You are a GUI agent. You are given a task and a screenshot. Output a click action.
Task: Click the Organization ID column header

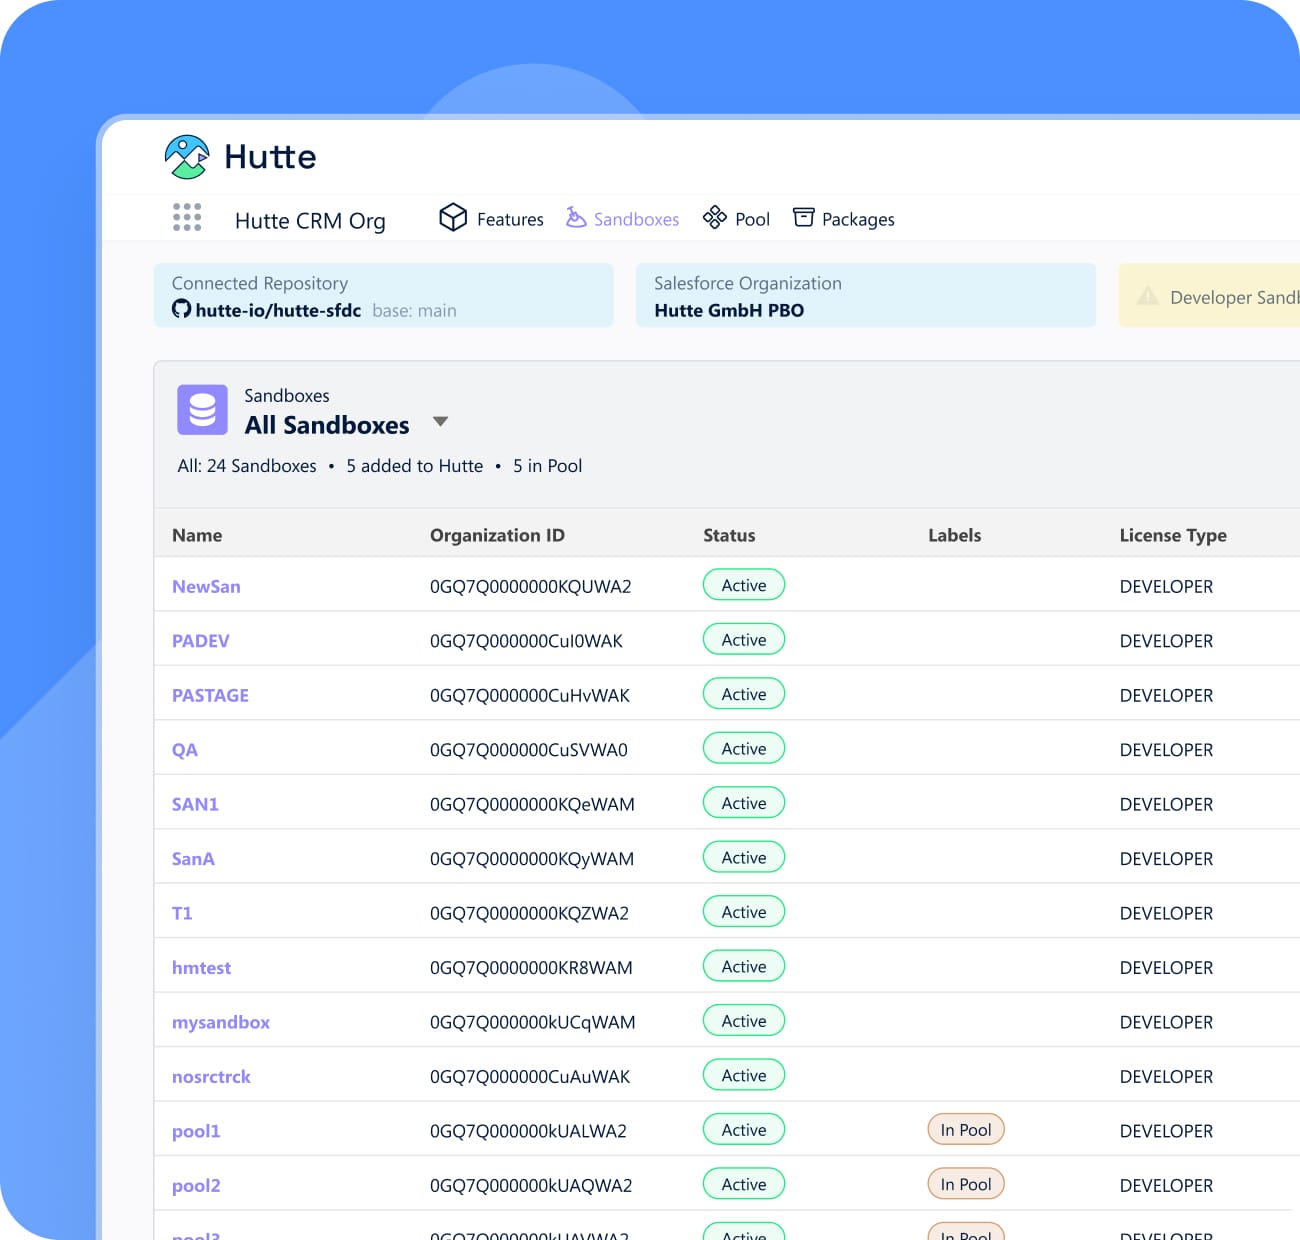(x=497, y=535)
